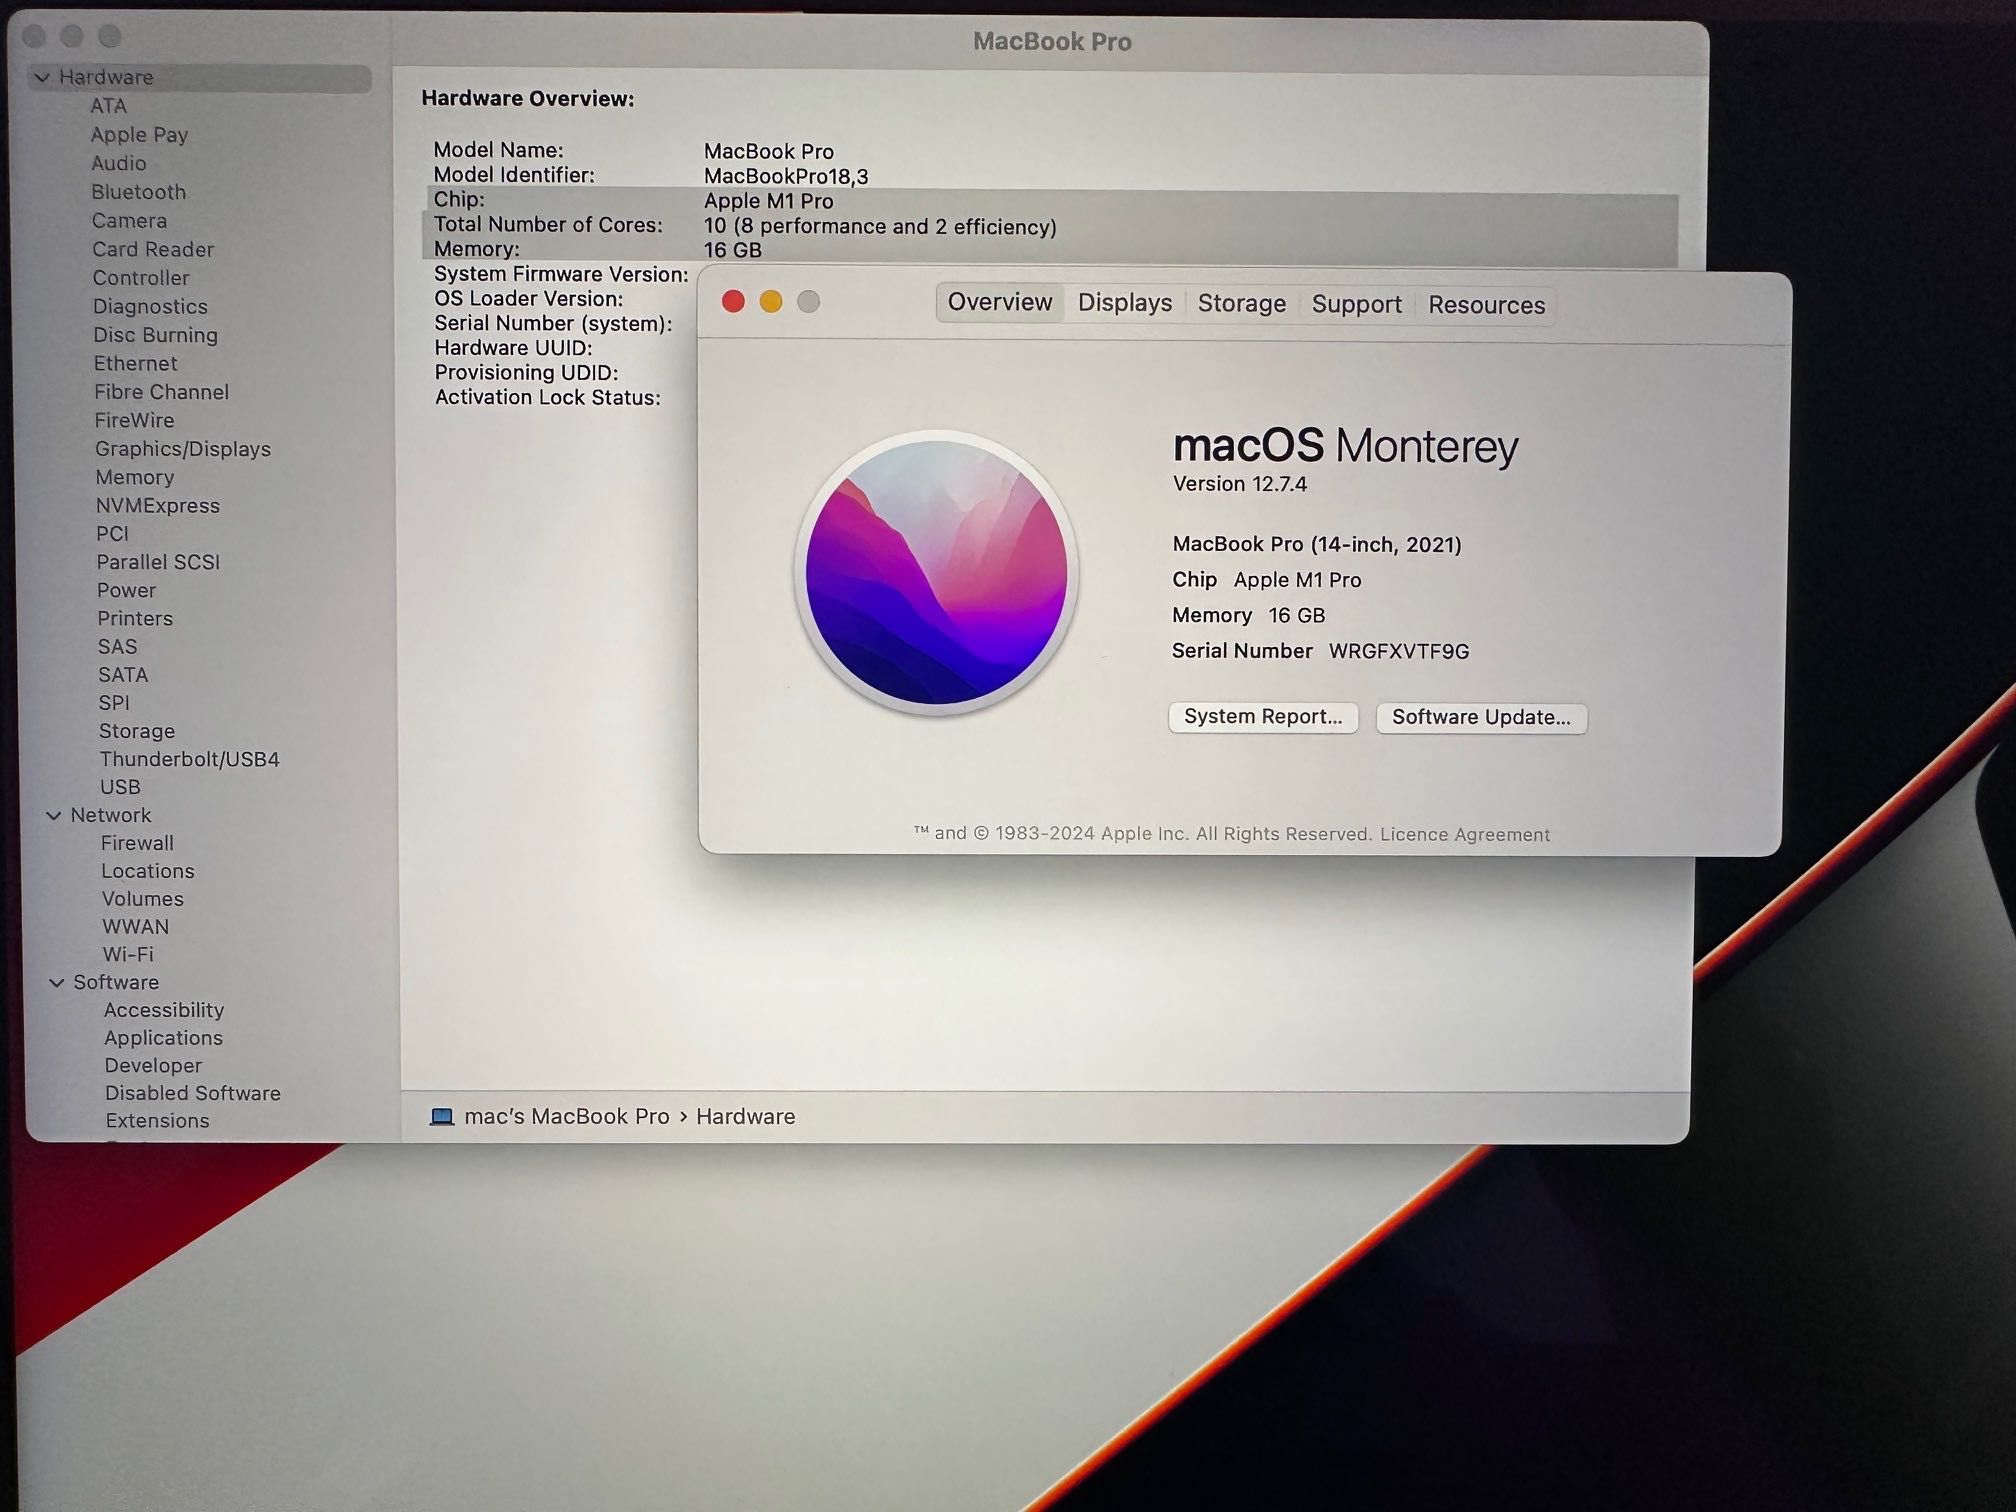This screenshot has height=1512, width=2016.
Task: Select Ethernet in the sidebar
Action: 135,364
